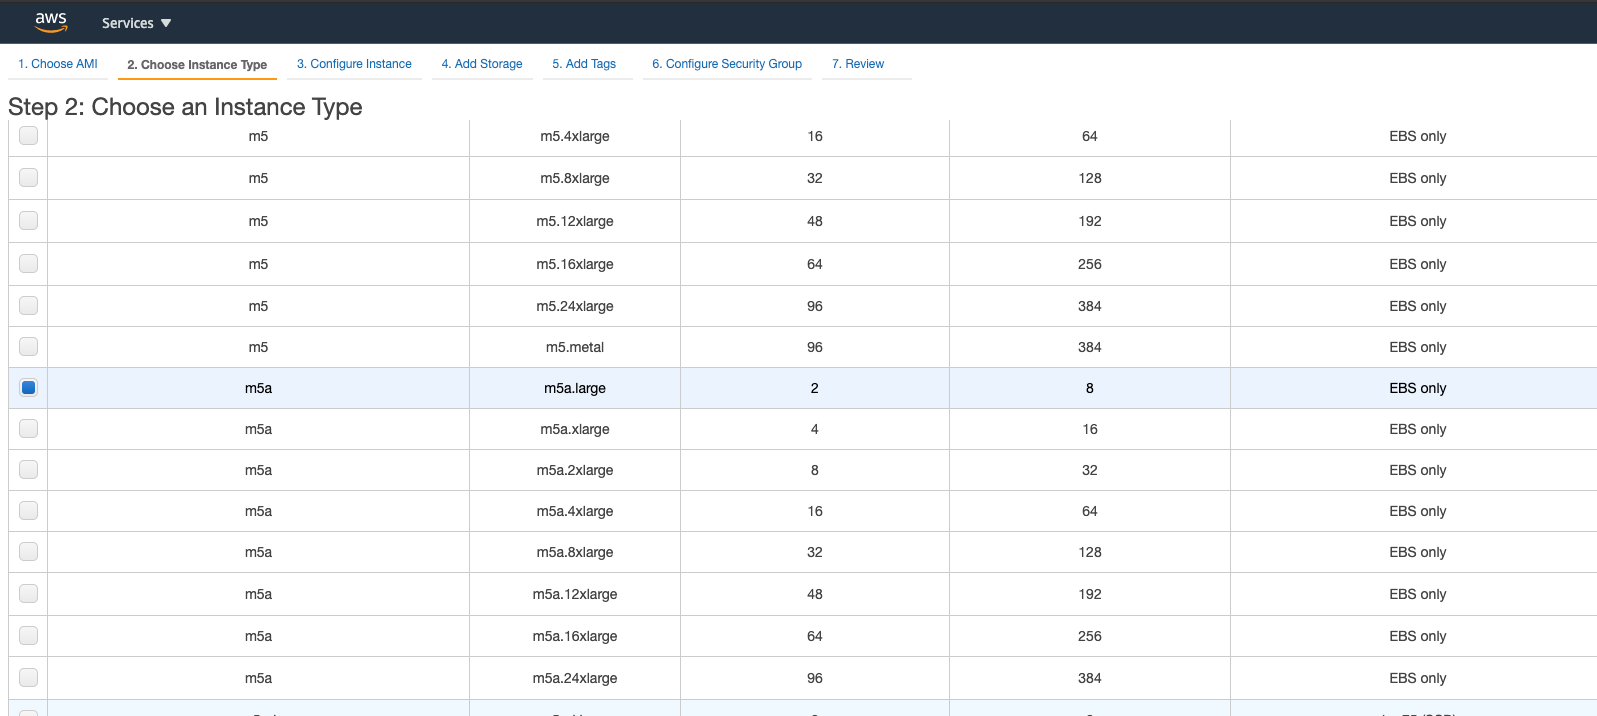The width and height of the screenshot is (1597, 716).
Task: Click the m5.24xlarge type cell
Action: point(575,306)
